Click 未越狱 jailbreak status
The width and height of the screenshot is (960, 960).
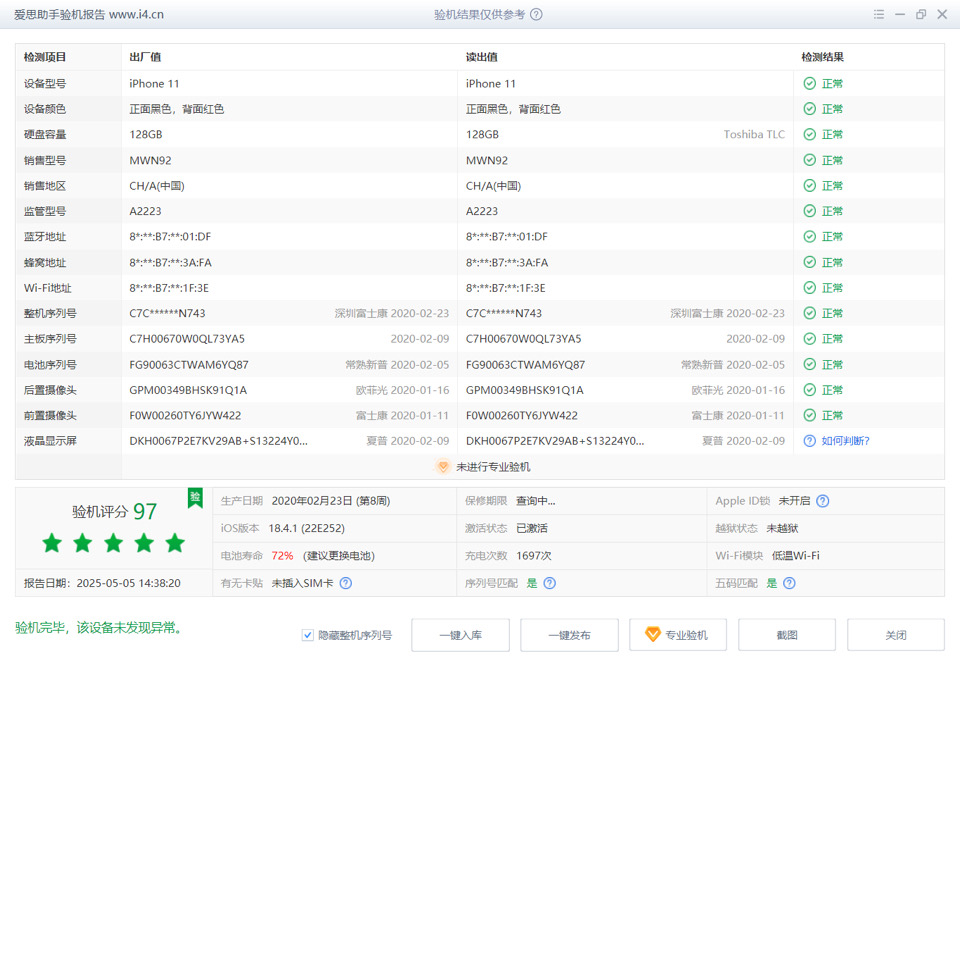pos(782,528)
